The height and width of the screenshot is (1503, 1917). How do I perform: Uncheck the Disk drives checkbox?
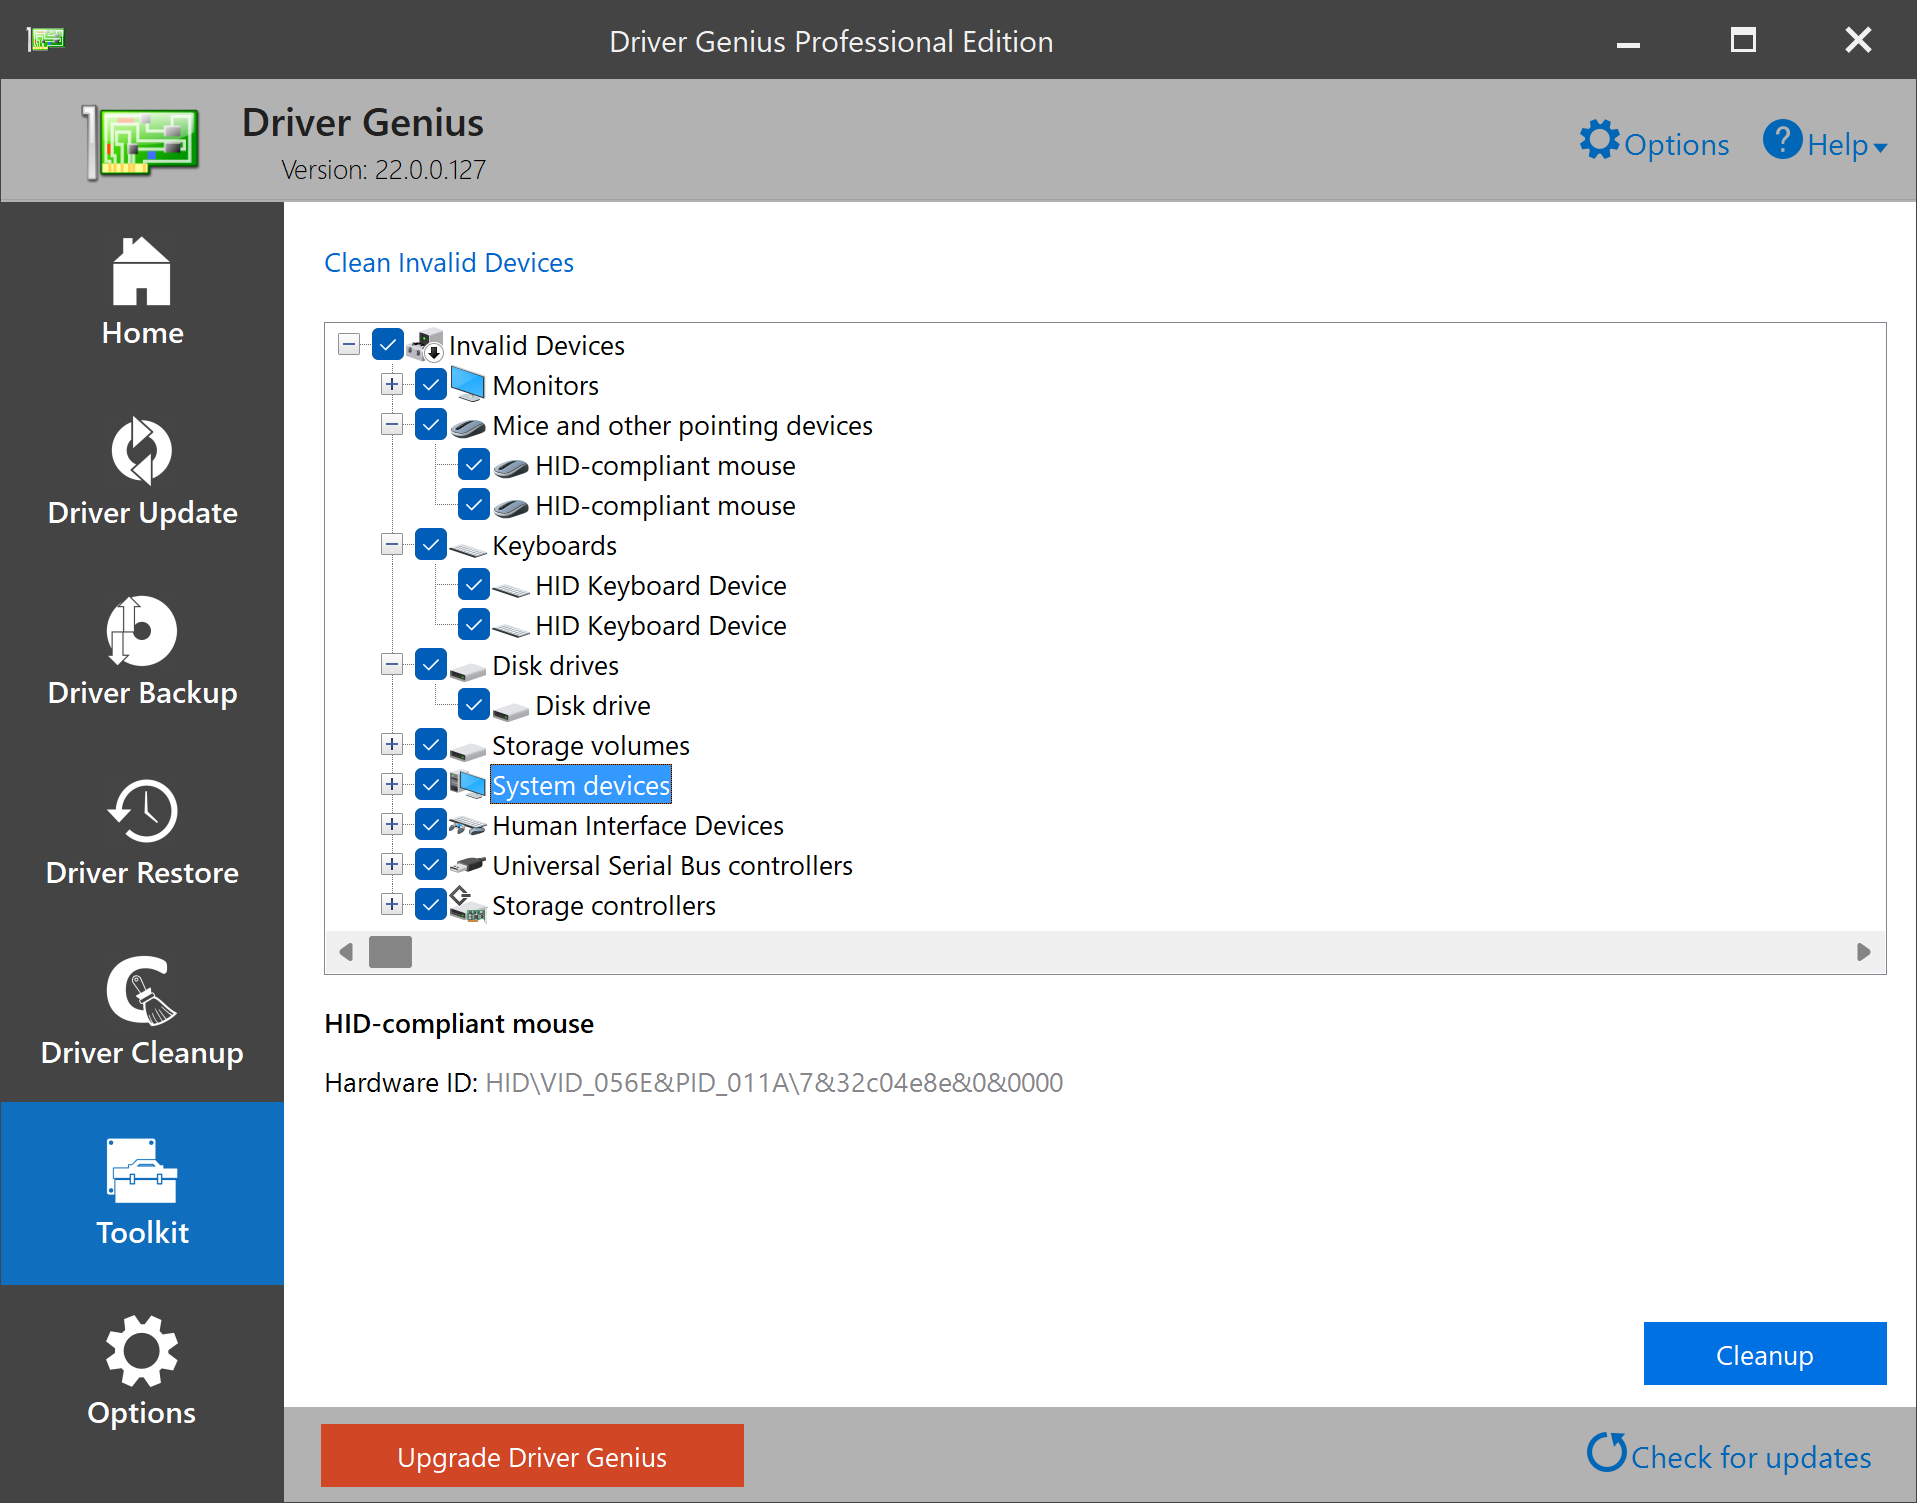pos(430,665)
